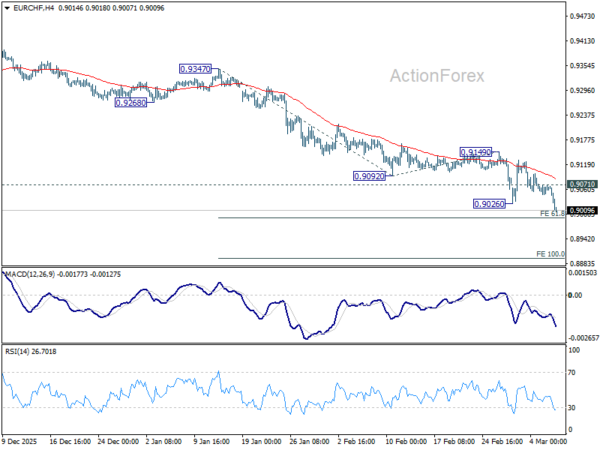The image size is (600, 450).
Task: Click the RSI(14) 26.7018 indicator label
Action: point(31,351)
